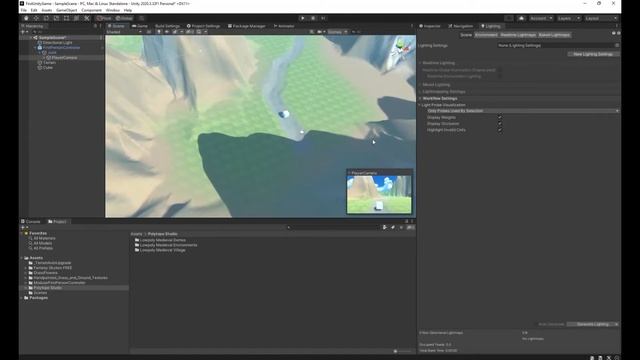Select Cube object in Hierarchy
The width and height of the screenshot is (640, 360).
click(x=48, y=68)
